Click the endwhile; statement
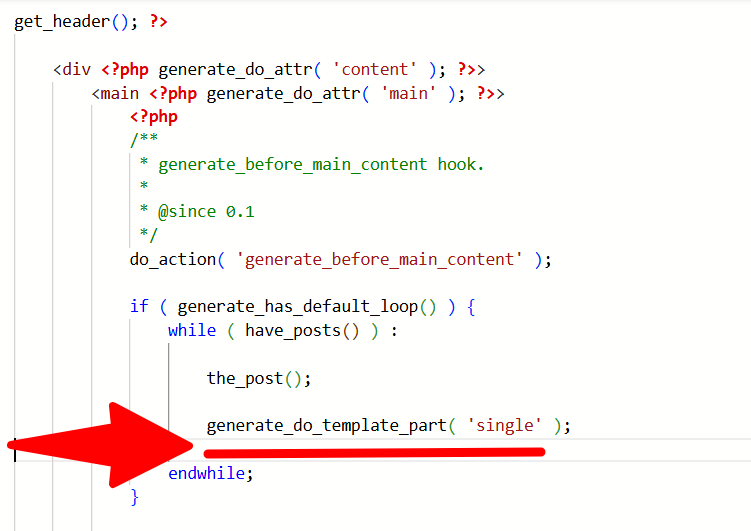Screen dimensions: 751x531 pyautogui.click(x=211, y=473)
